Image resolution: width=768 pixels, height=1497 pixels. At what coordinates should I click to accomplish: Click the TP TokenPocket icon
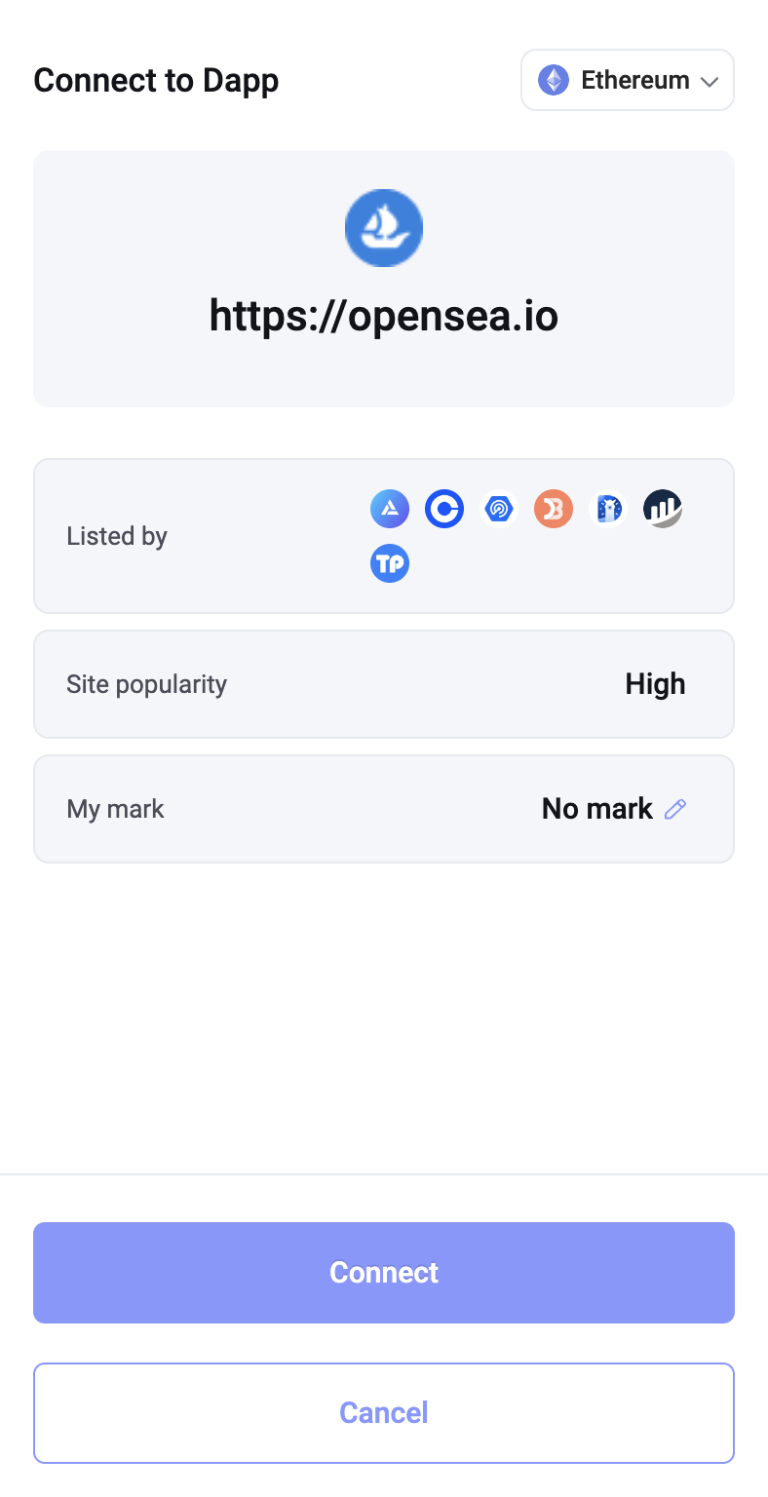click(390, 563)
